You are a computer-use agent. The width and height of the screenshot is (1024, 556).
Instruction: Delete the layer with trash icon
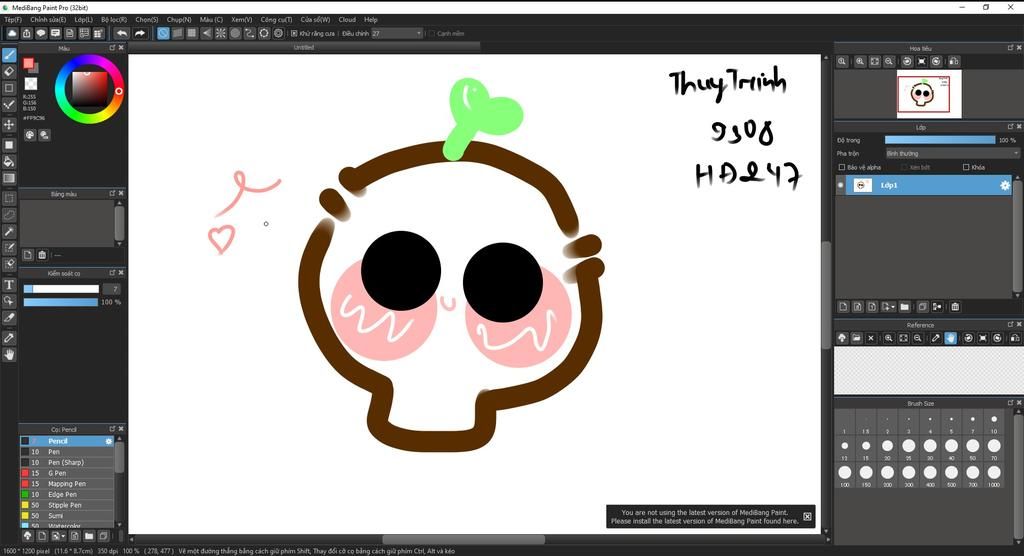955,306
